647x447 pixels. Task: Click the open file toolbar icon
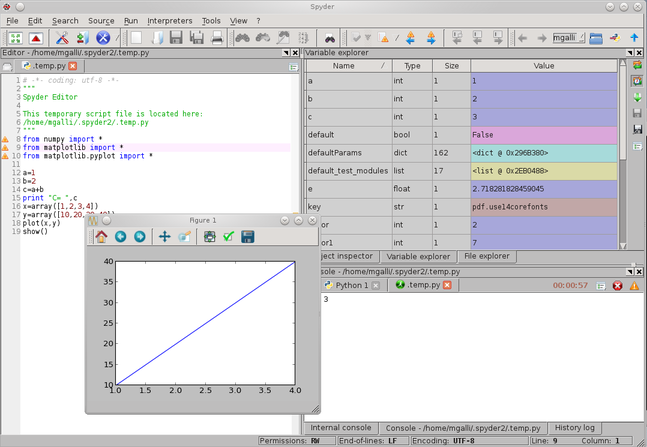[157, 38]
